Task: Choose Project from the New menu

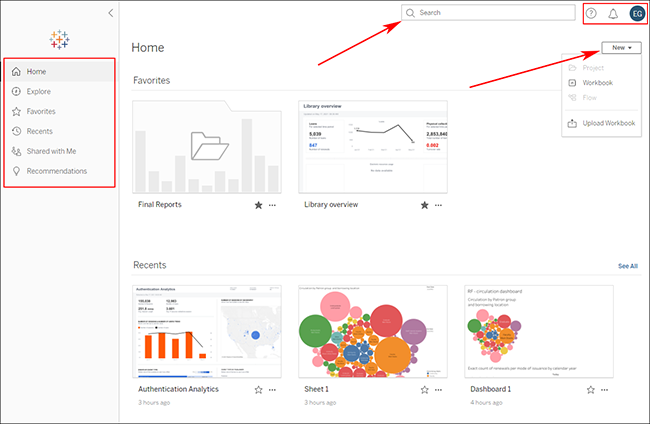Action: pos(601,68)
